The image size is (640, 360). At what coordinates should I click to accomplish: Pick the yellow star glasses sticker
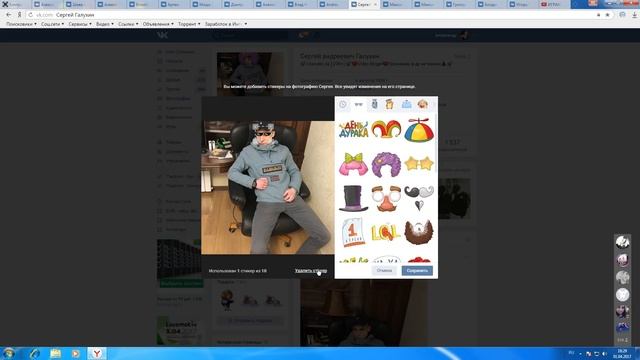419,164
